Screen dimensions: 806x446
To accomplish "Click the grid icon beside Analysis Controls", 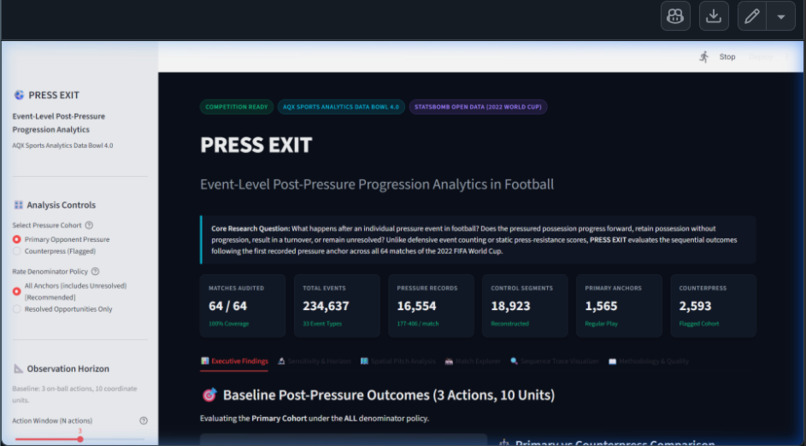I will click(x=19, y=205).
